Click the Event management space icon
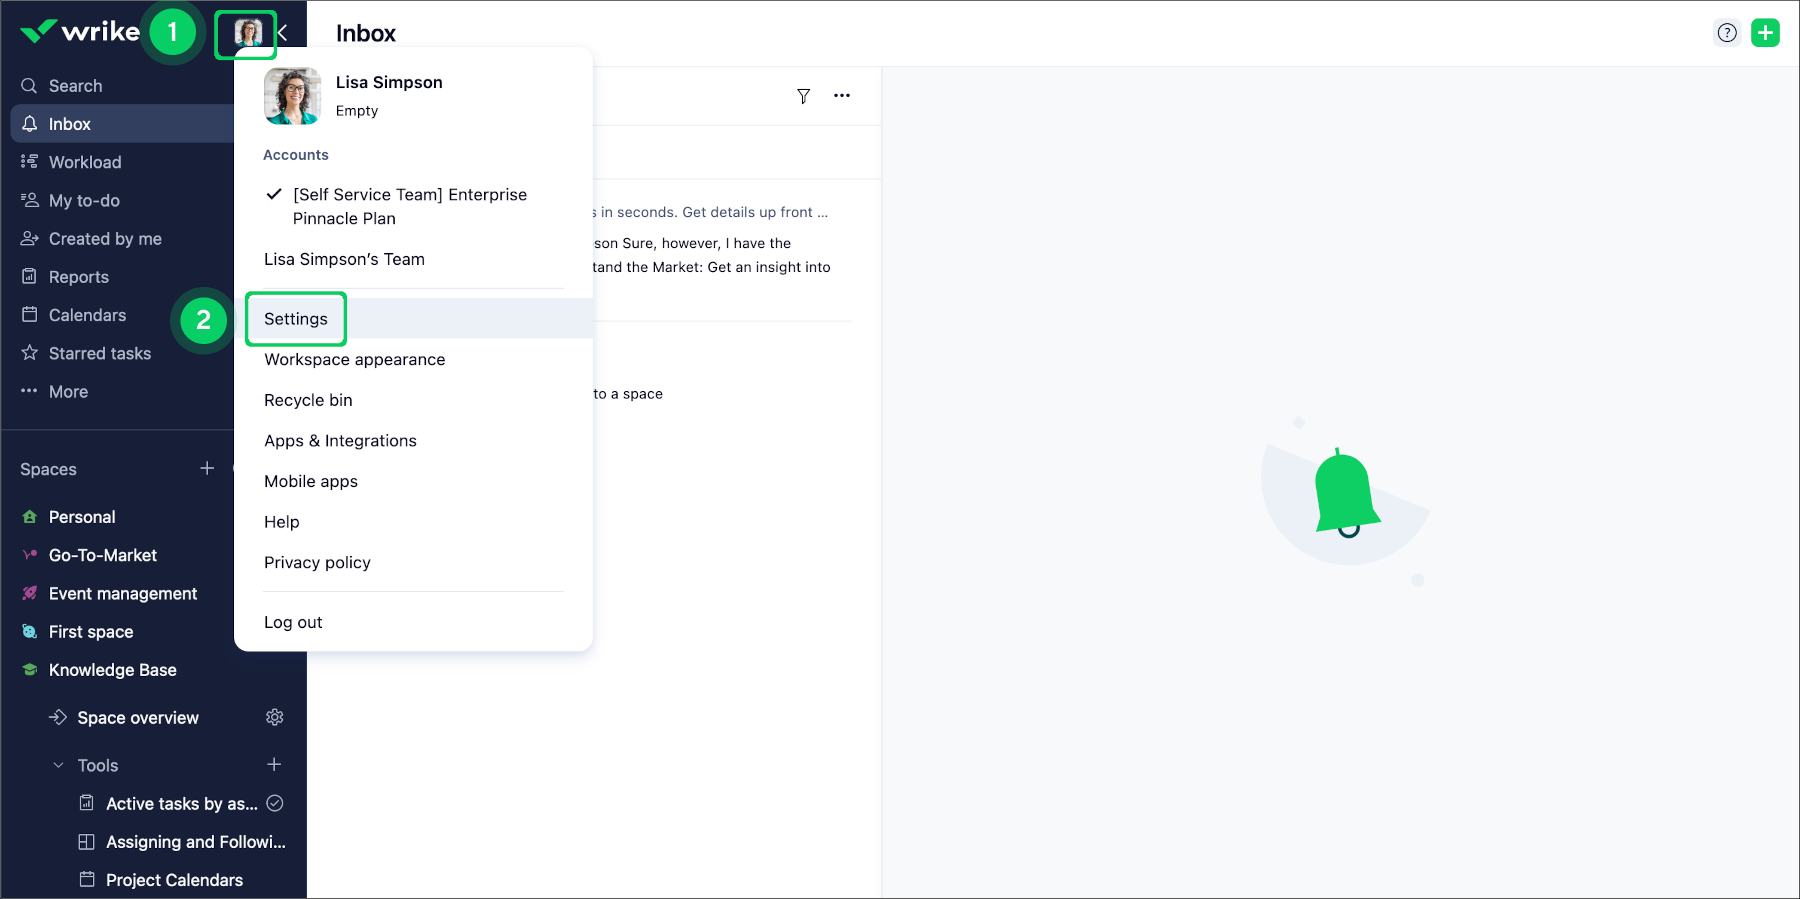 pyautogui.click(x=29, y=593)
